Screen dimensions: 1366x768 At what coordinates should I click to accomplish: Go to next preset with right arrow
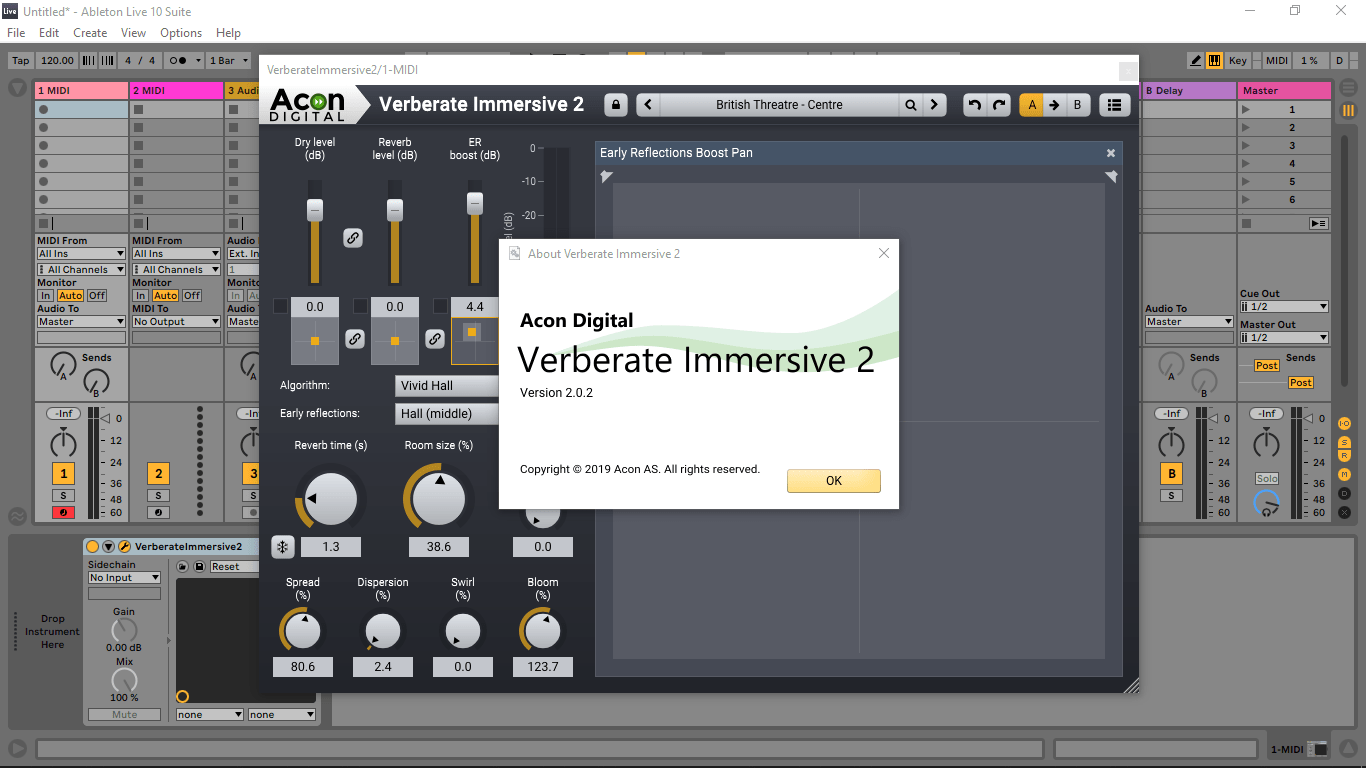934,104
